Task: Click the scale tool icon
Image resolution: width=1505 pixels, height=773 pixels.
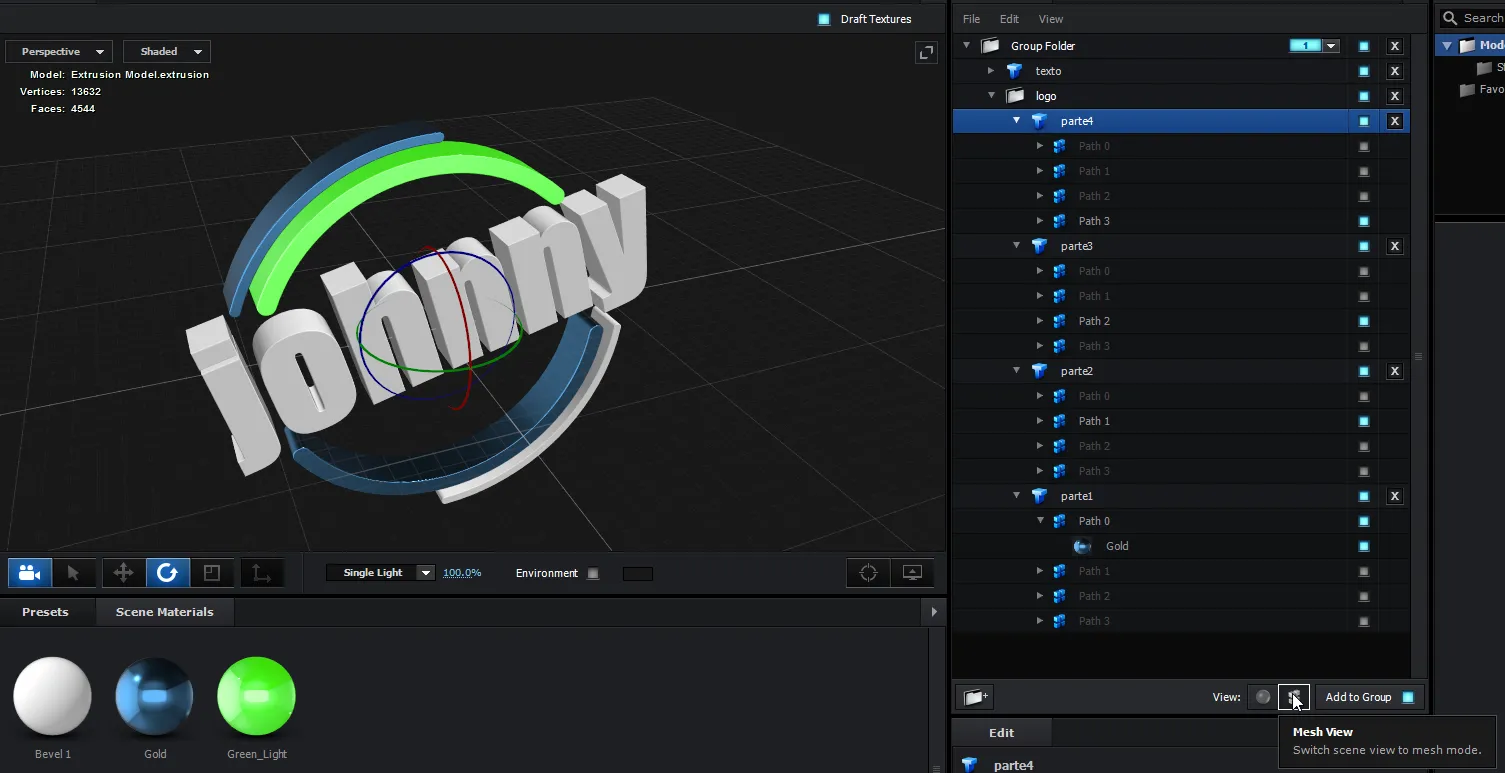Action: 211,573
